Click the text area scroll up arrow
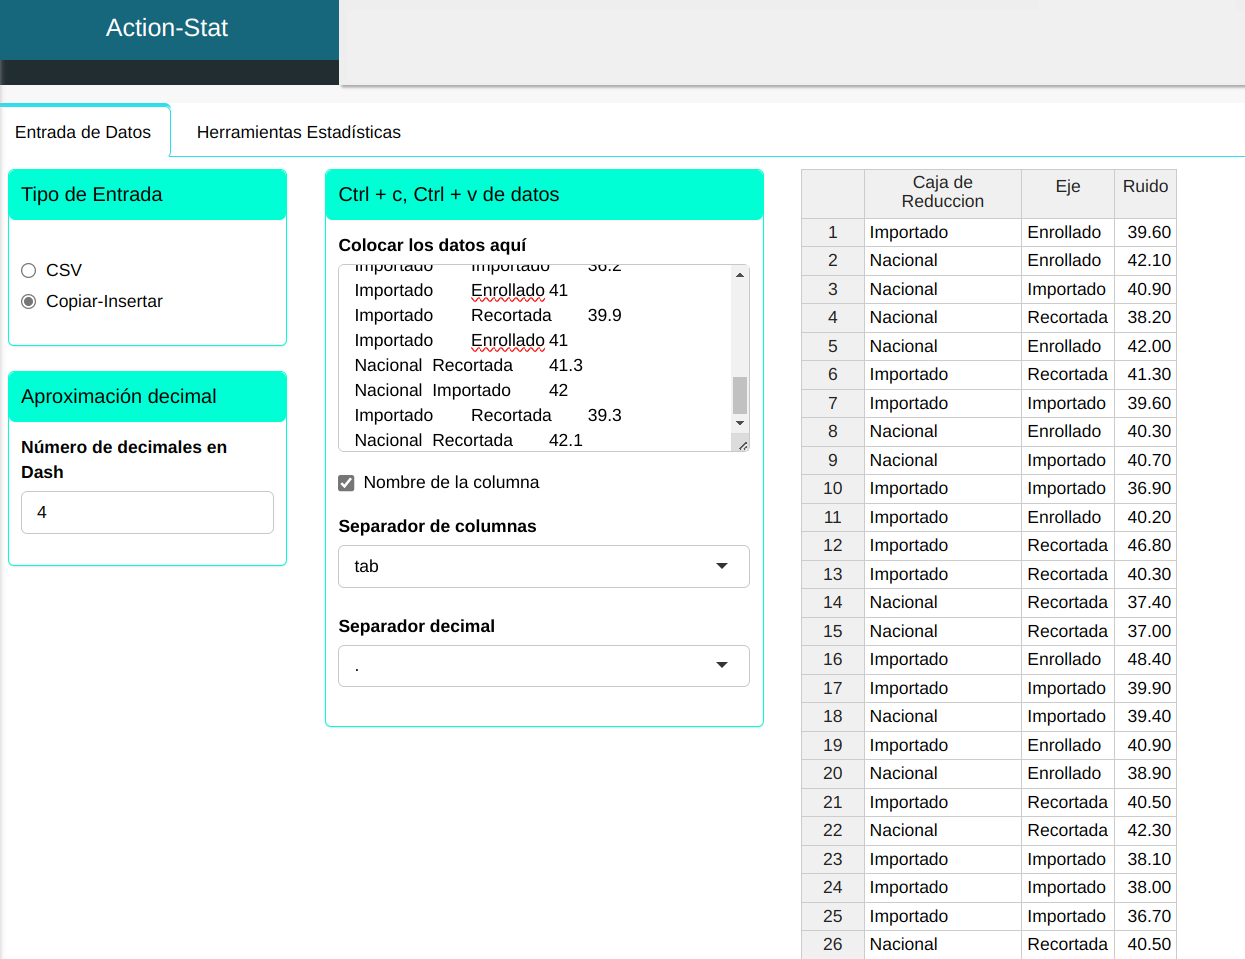 tap(740, 275)
